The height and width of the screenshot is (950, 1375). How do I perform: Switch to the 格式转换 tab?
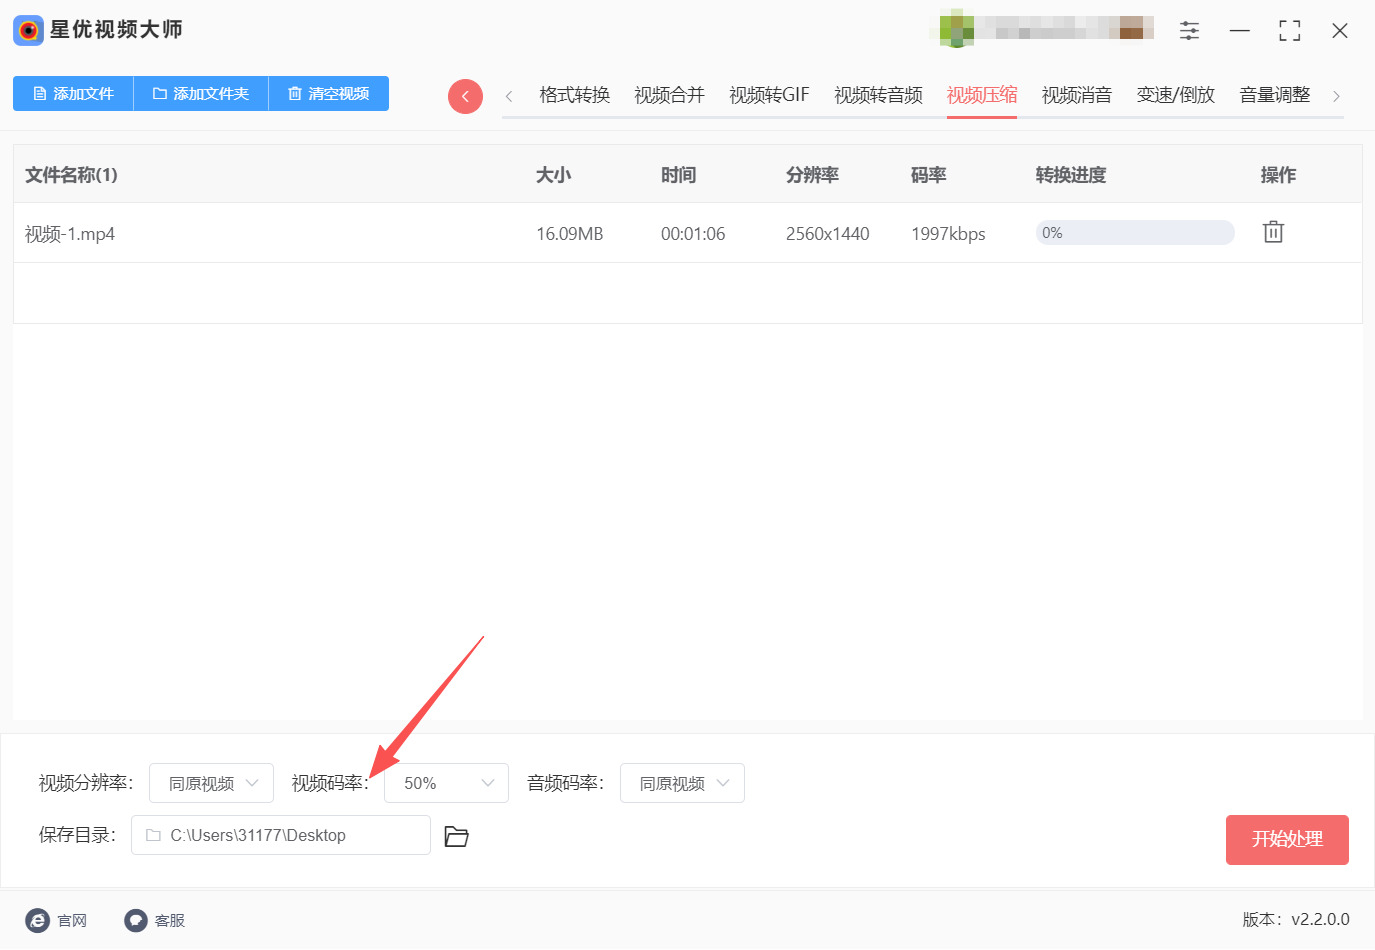tap(575, 95)
